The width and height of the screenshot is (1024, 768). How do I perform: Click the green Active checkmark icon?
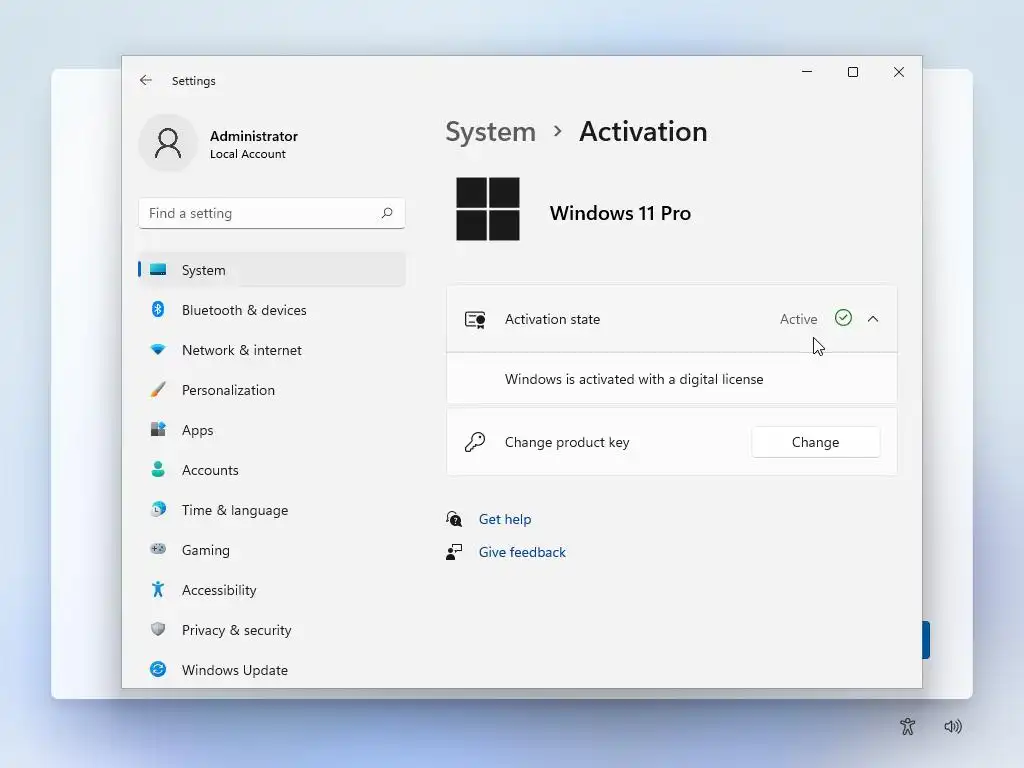(843, 318)
